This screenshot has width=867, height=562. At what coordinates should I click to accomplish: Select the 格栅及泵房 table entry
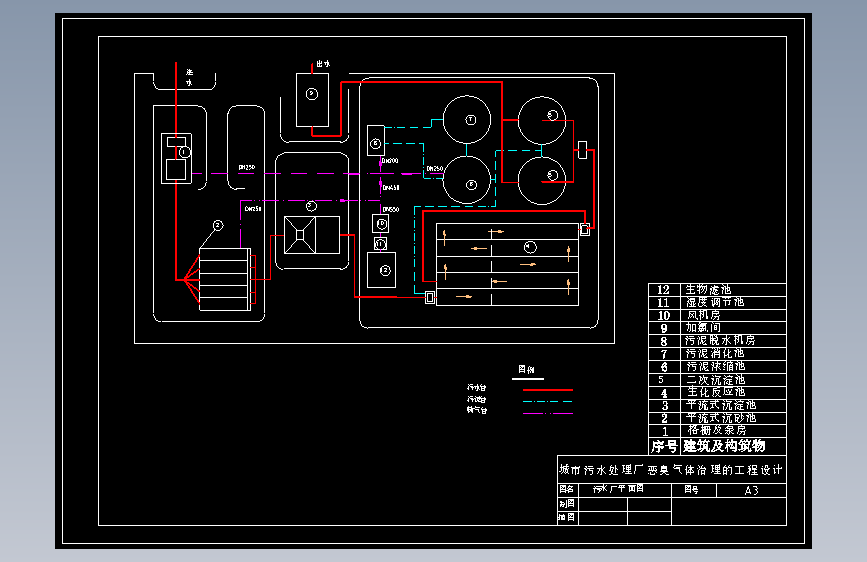[x=717, y=430]
